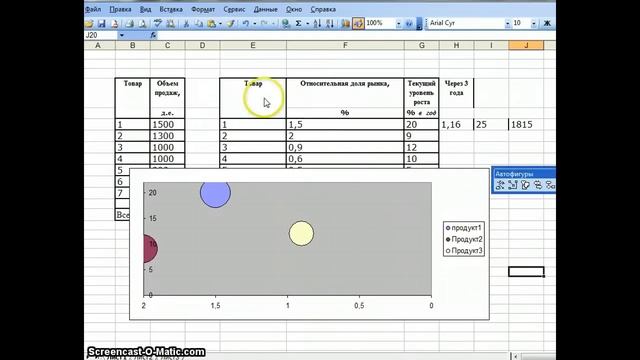
Task: Click the Cut scissors icon
Action: click(186, 24)
